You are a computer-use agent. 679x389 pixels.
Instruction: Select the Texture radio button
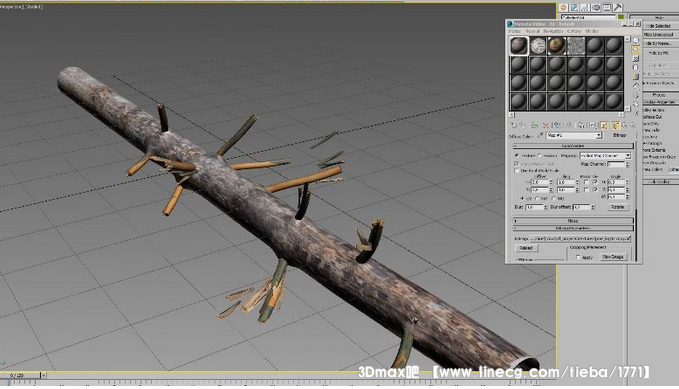517,155
